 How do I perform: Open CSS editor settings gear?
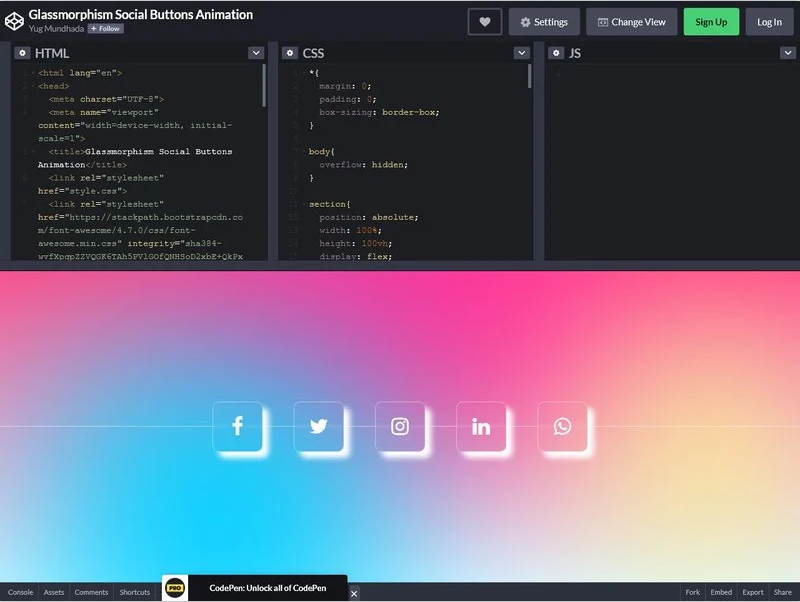pyautogui.click(x=290, y=53)
